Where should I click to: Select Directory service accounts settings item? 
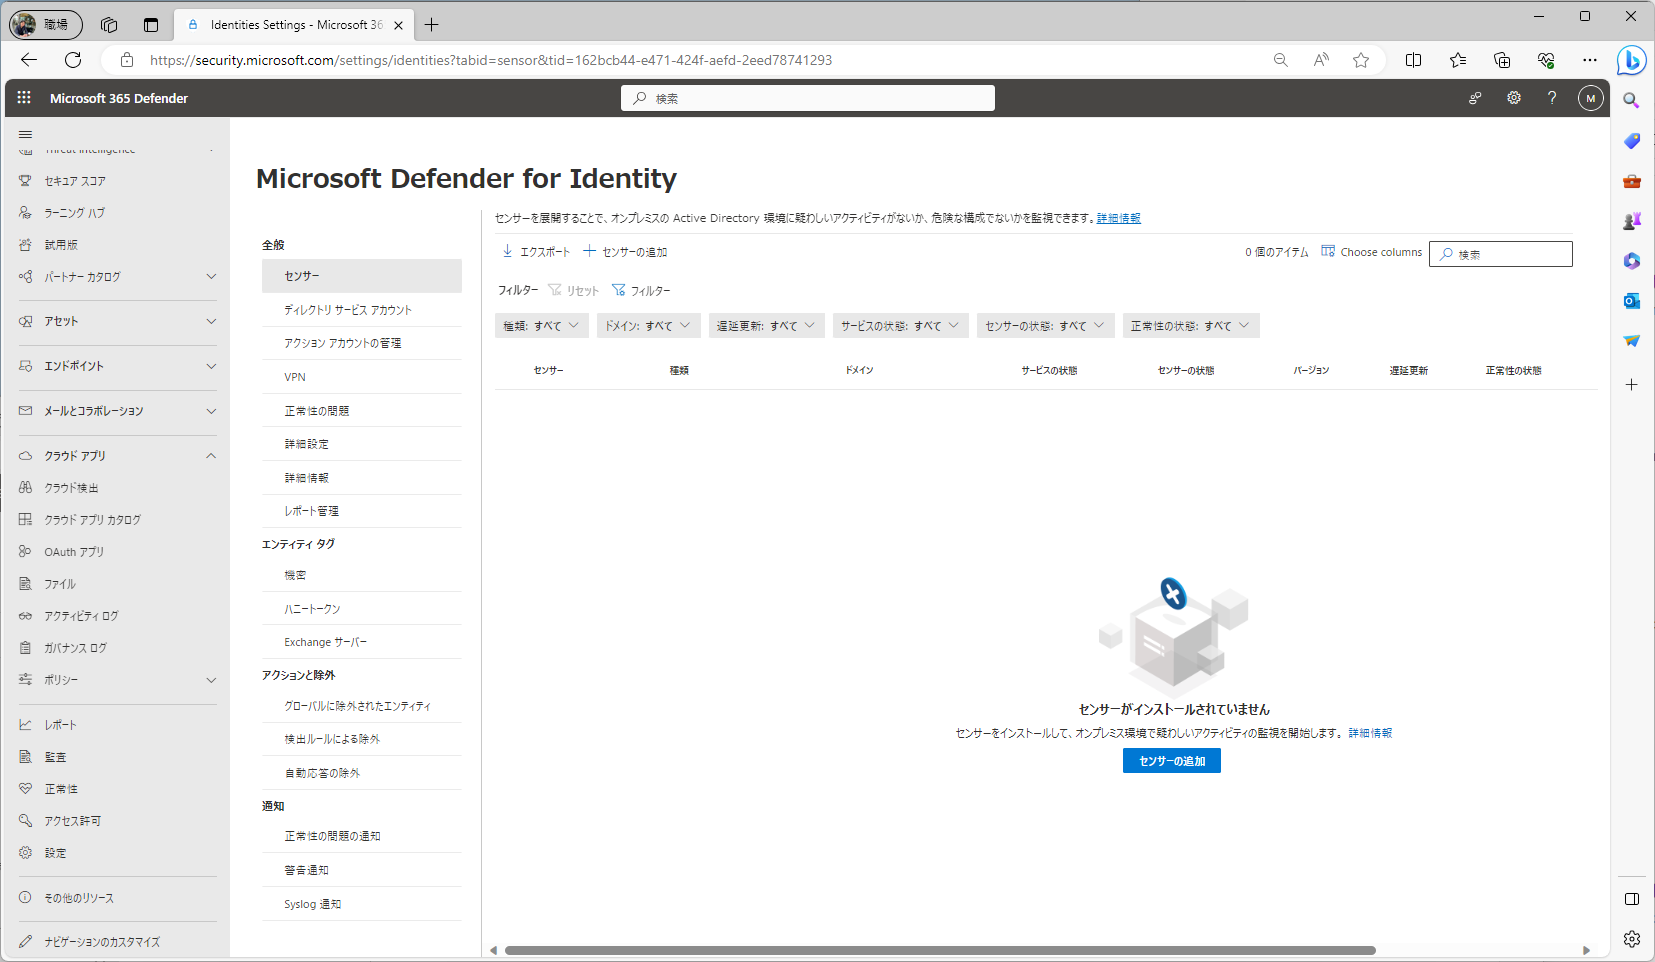[362, 310]
